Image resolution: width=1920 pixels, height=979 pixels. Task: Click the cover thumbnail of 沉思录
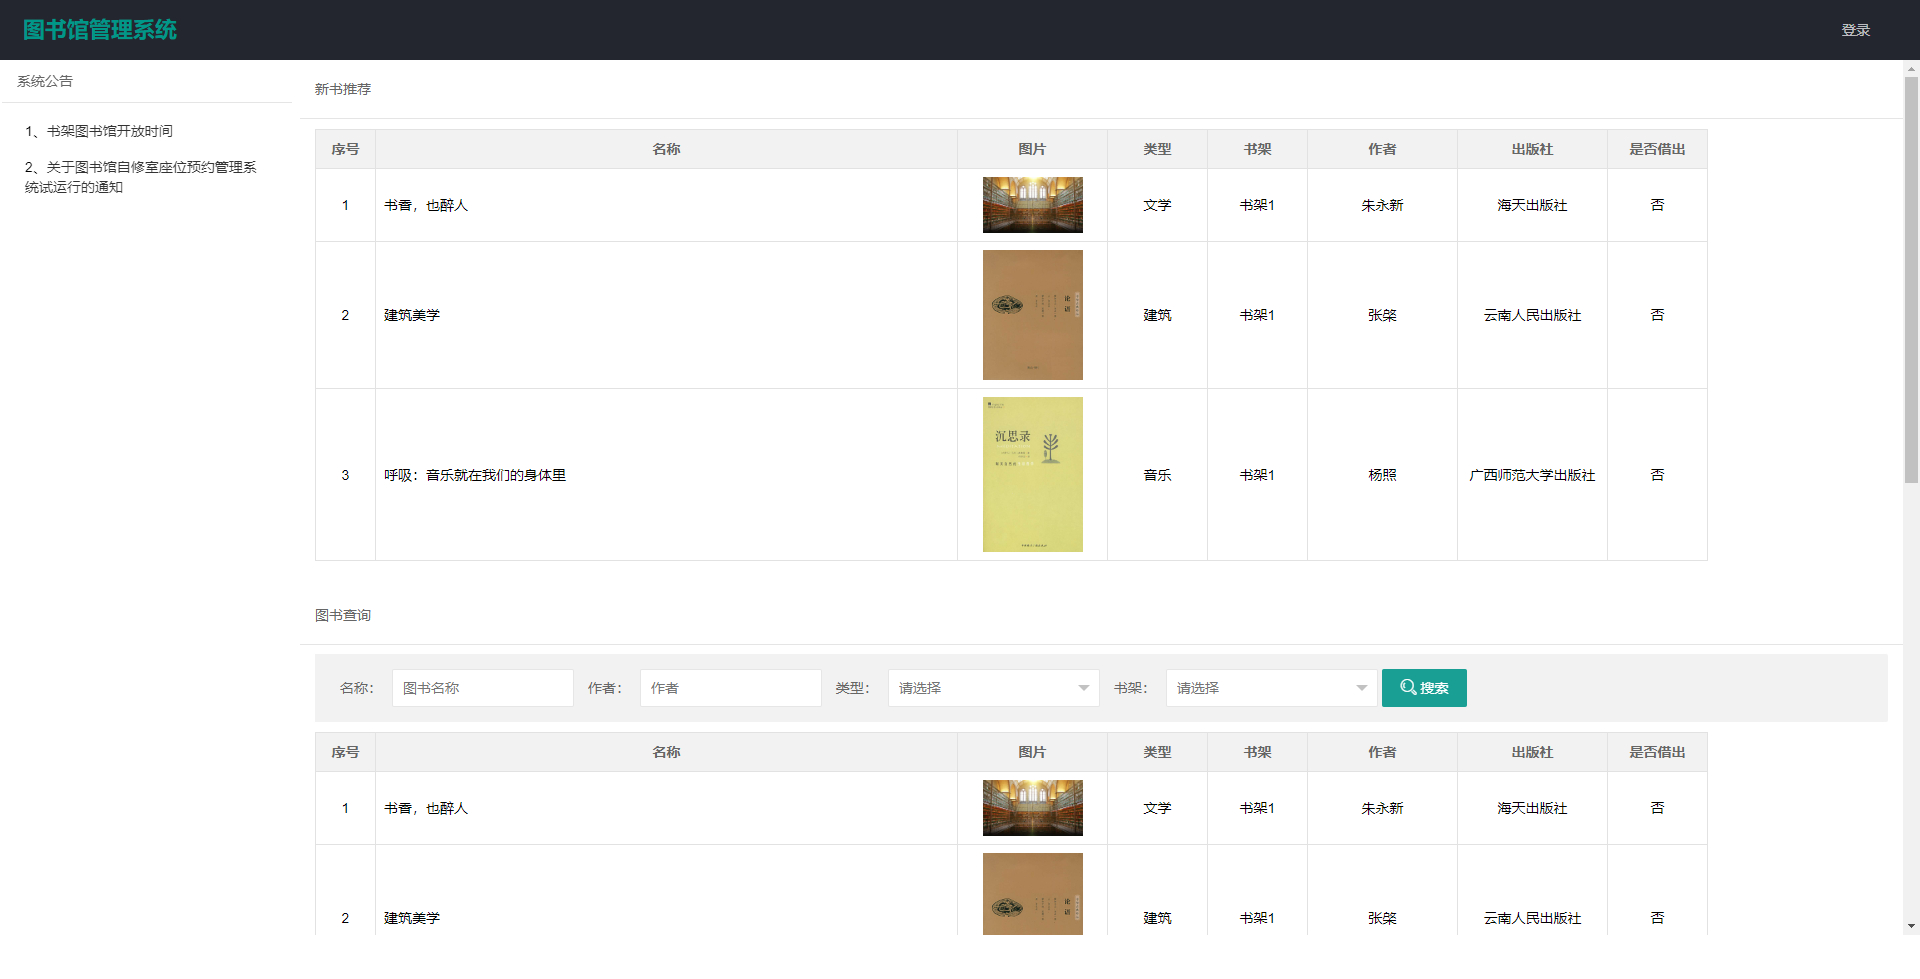pyautogui.click(x=1032, y=474)
